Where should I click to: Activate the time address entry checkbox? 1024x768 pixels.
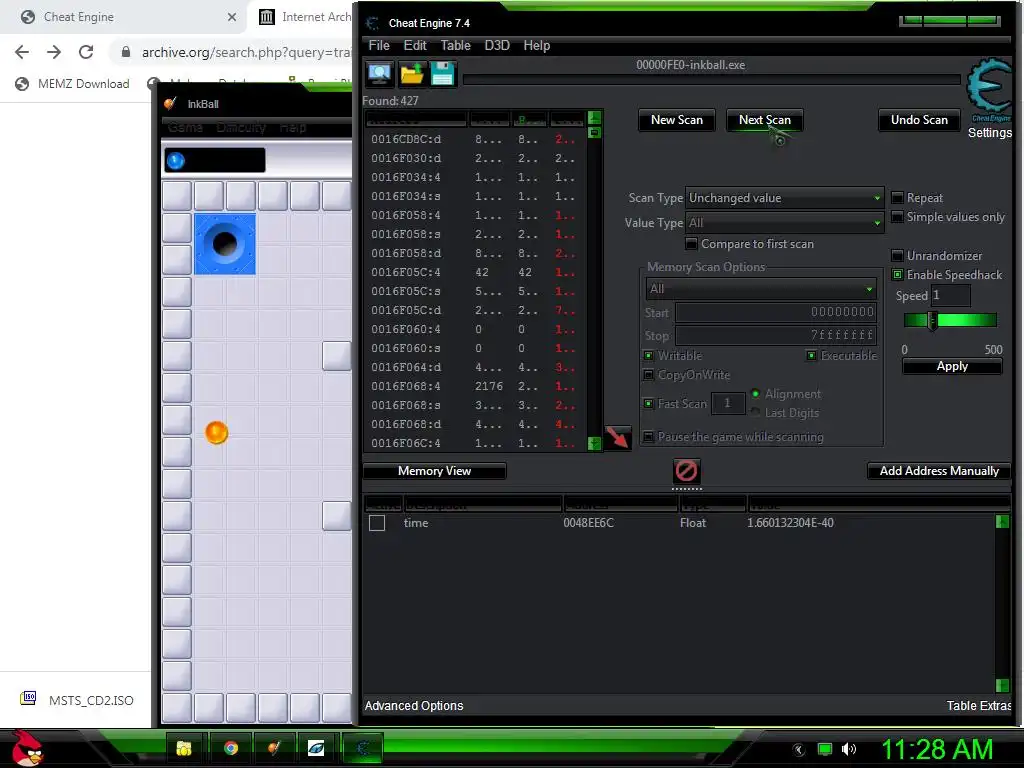coord(377,522)
